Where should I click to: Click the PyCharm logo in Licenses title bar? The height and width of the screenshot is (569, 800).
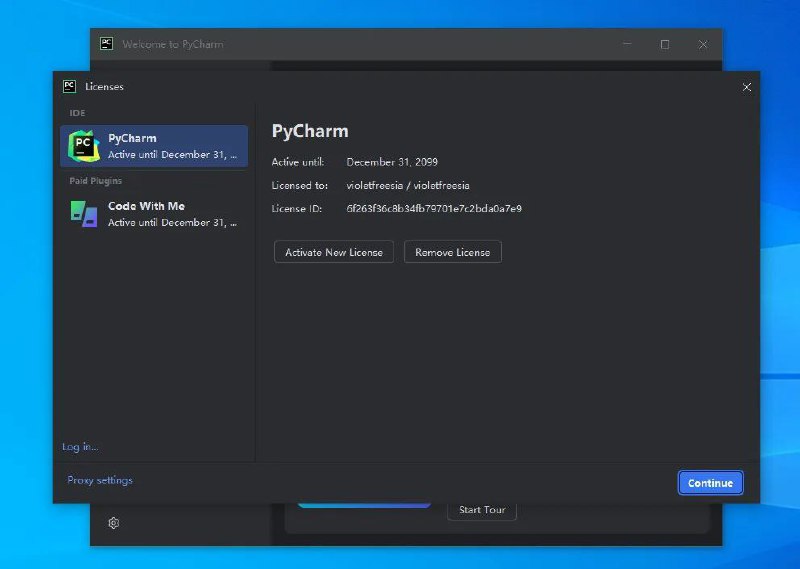69,86
